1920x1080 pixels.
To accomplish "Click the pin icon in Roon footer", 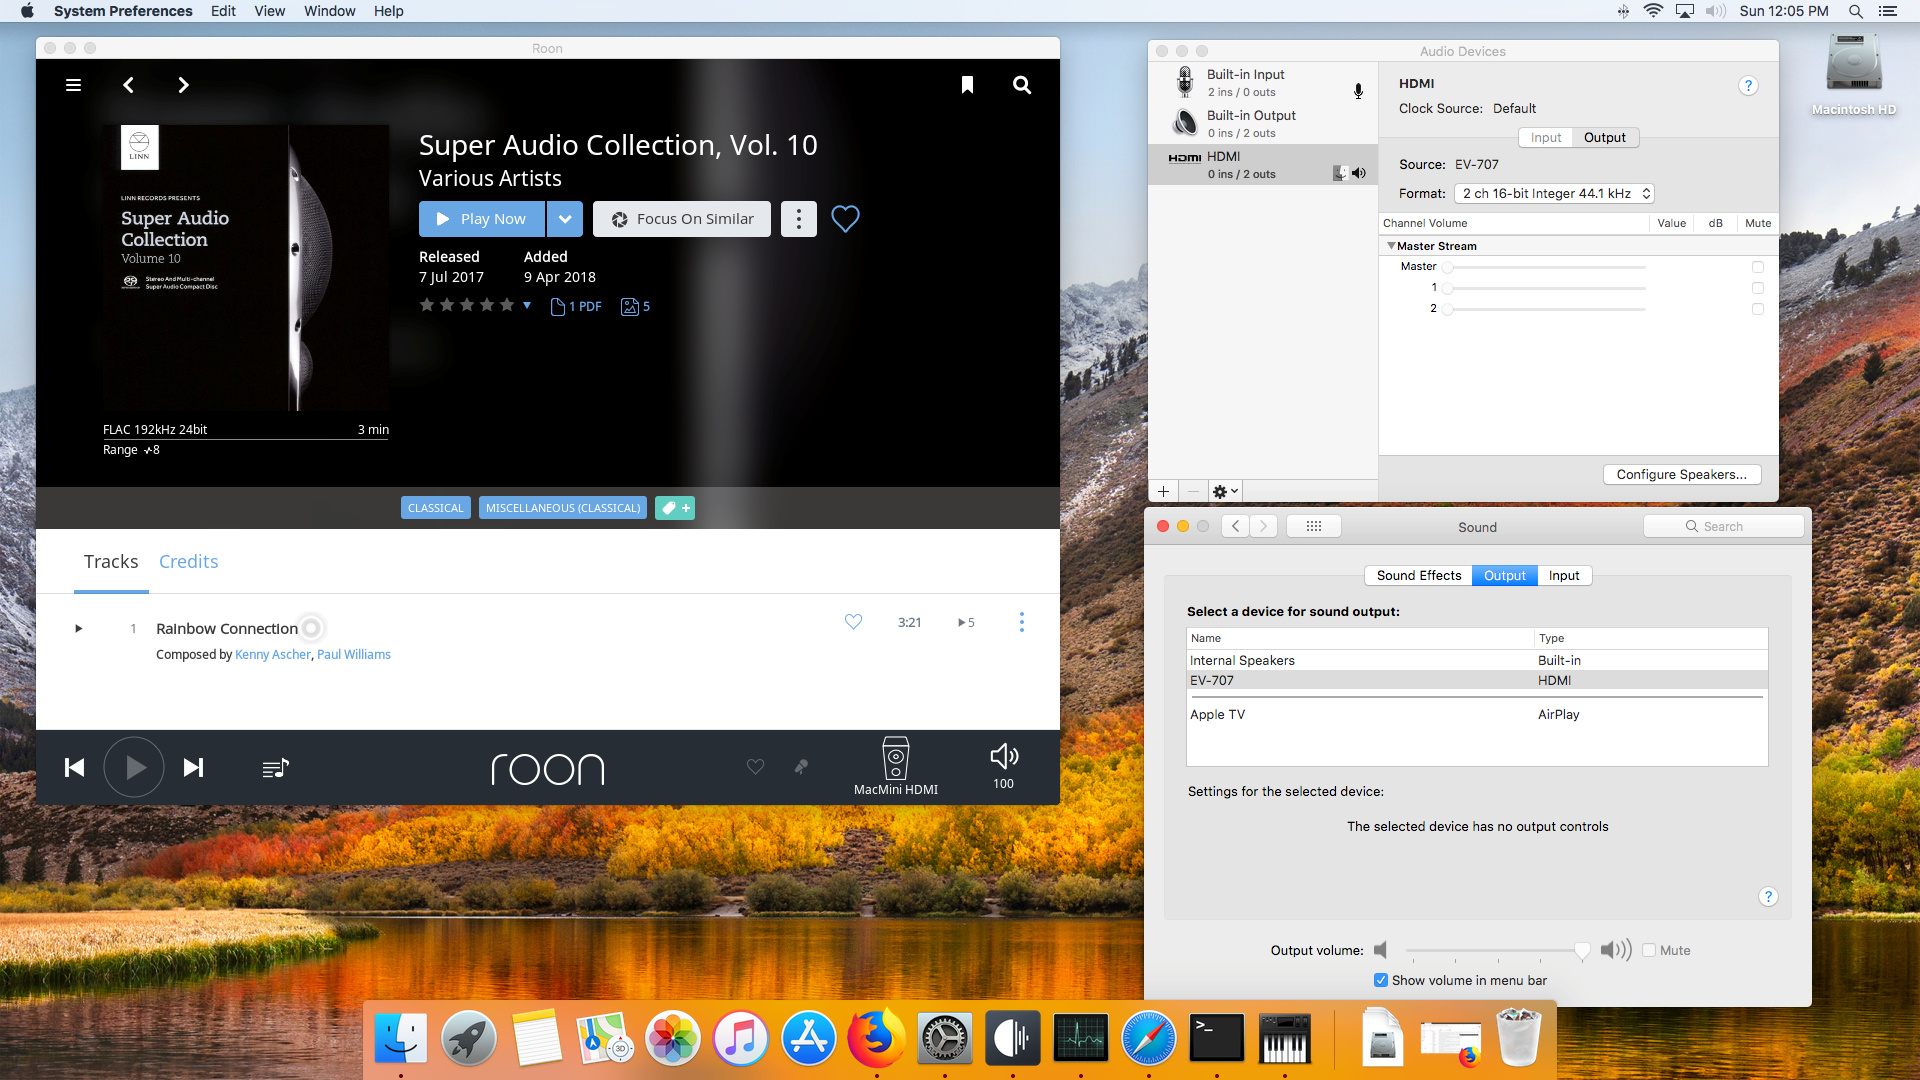I will (x=800, y=766).
